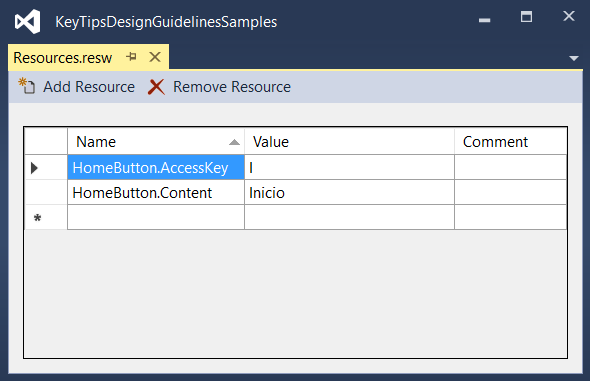Click the Value column header

tap(349, 141)
